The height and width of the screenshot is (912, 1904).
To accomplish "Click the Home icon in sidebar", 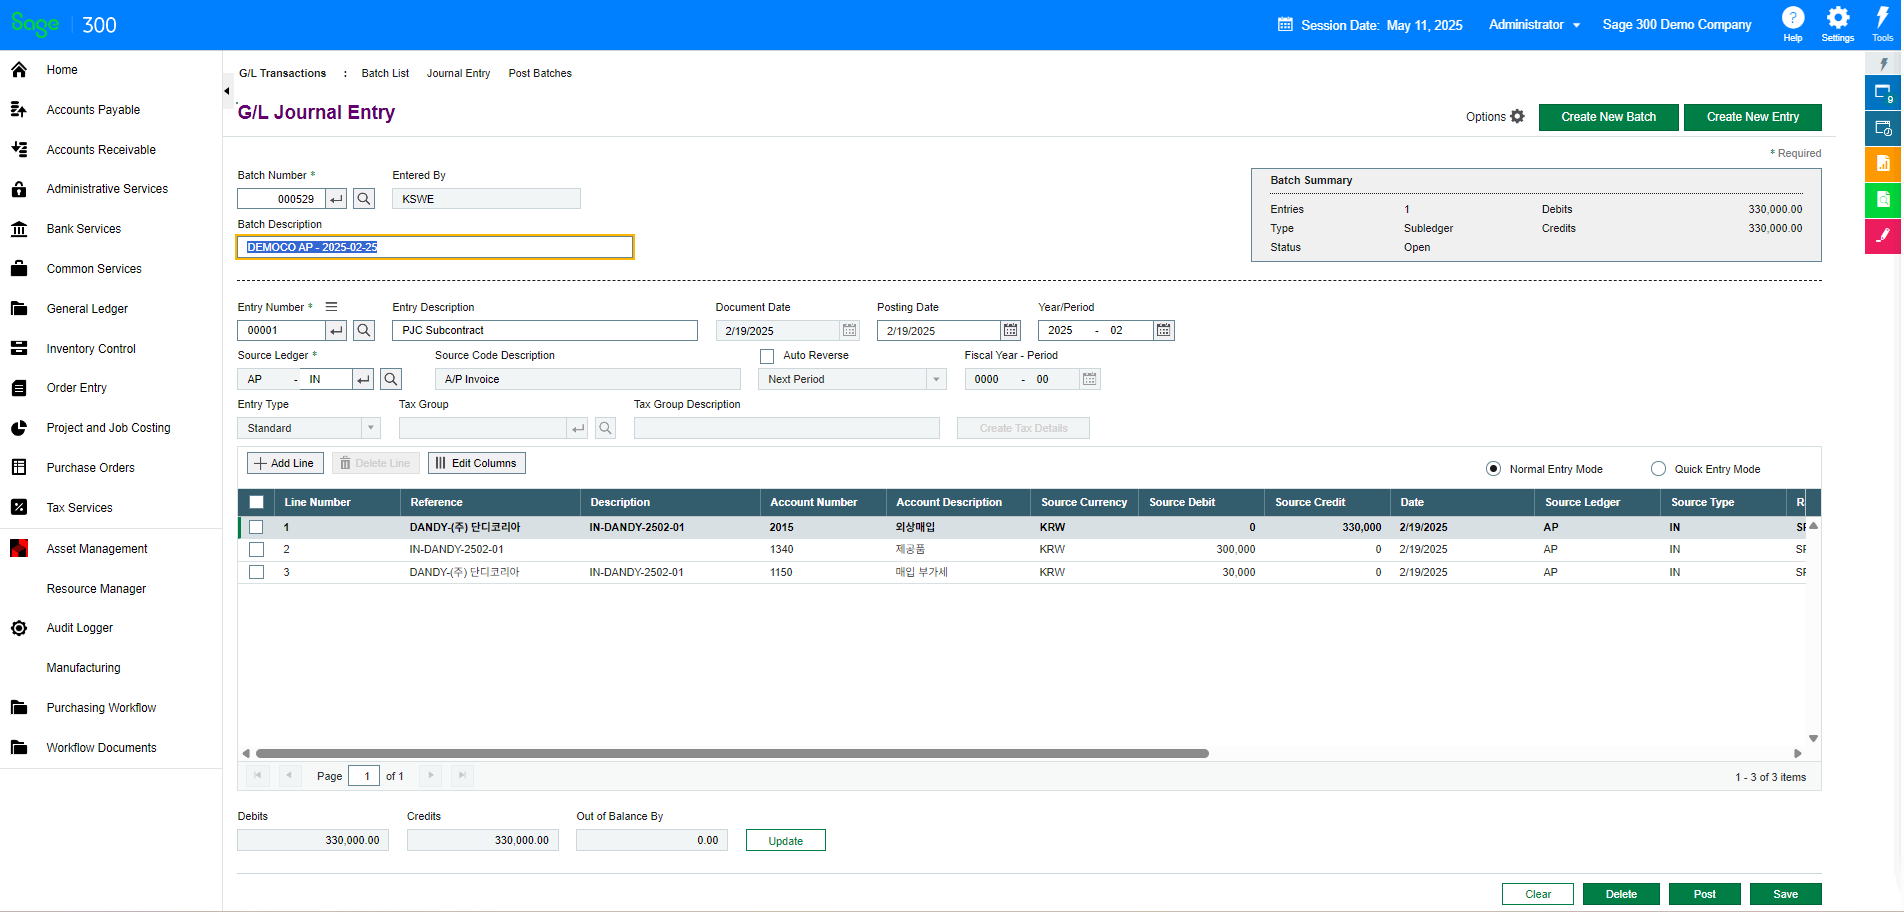I will [19, 70].
